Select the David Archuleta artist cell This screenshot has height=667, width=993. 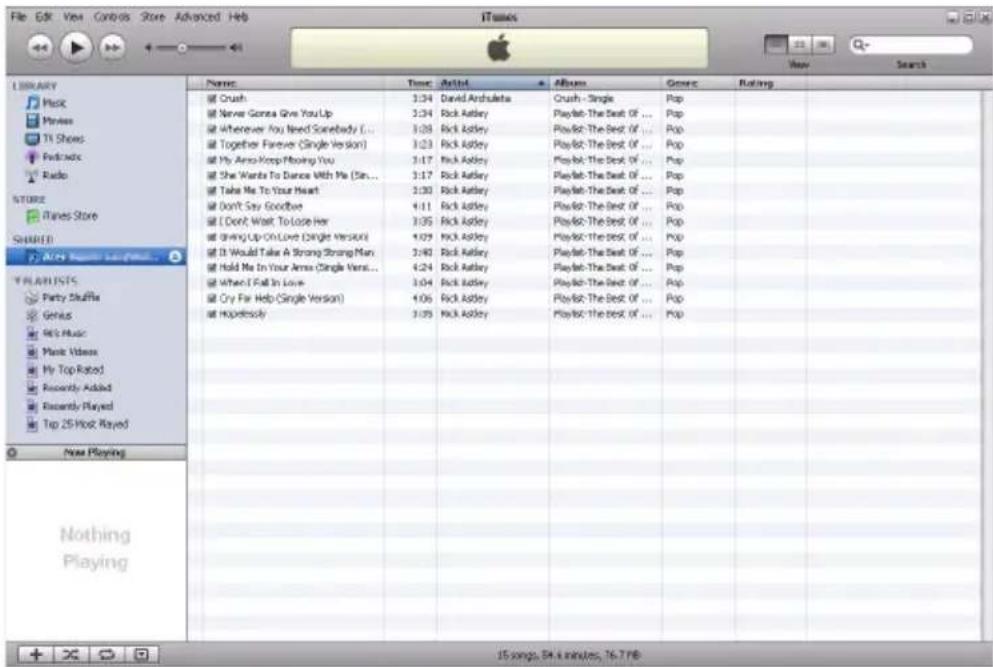coord(476,98)
